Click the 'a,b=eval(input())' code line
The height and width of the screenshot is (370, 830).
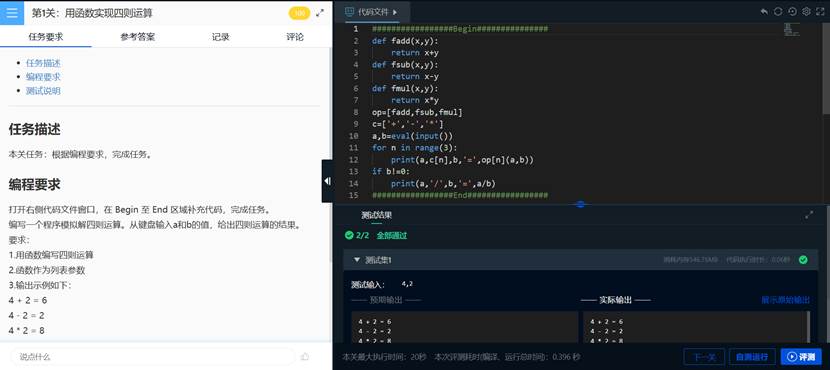pyautogui.click(x=412, y=136)
